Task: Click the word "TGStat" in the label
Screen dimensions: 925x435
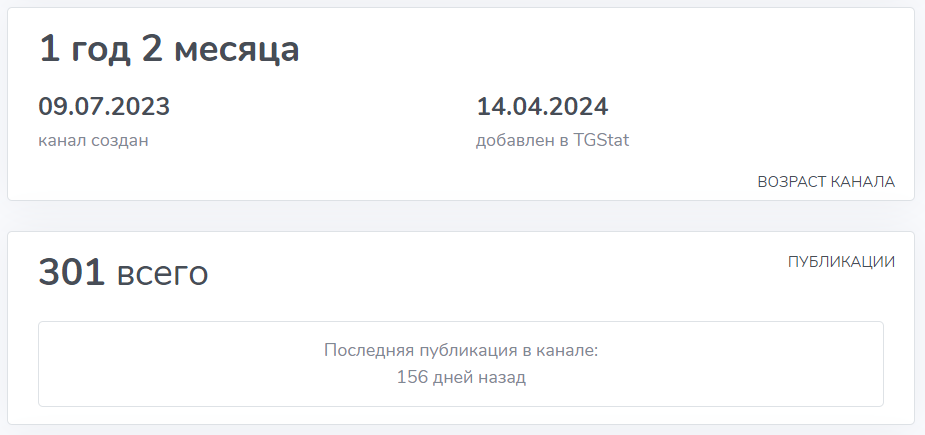Action: (601, 140)
